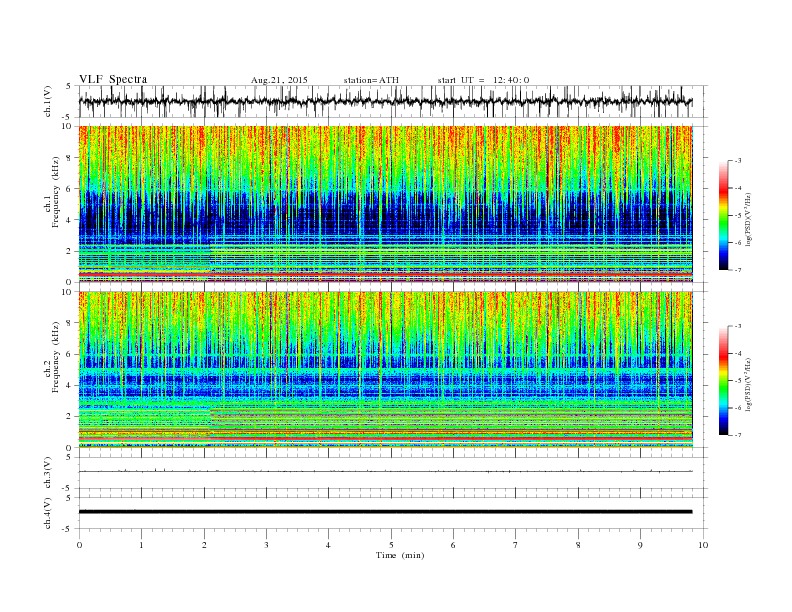792x612 pixels.
Task: Click the colorbar beside the ch.2 spectrogram
Action: (x=723, y=381)
